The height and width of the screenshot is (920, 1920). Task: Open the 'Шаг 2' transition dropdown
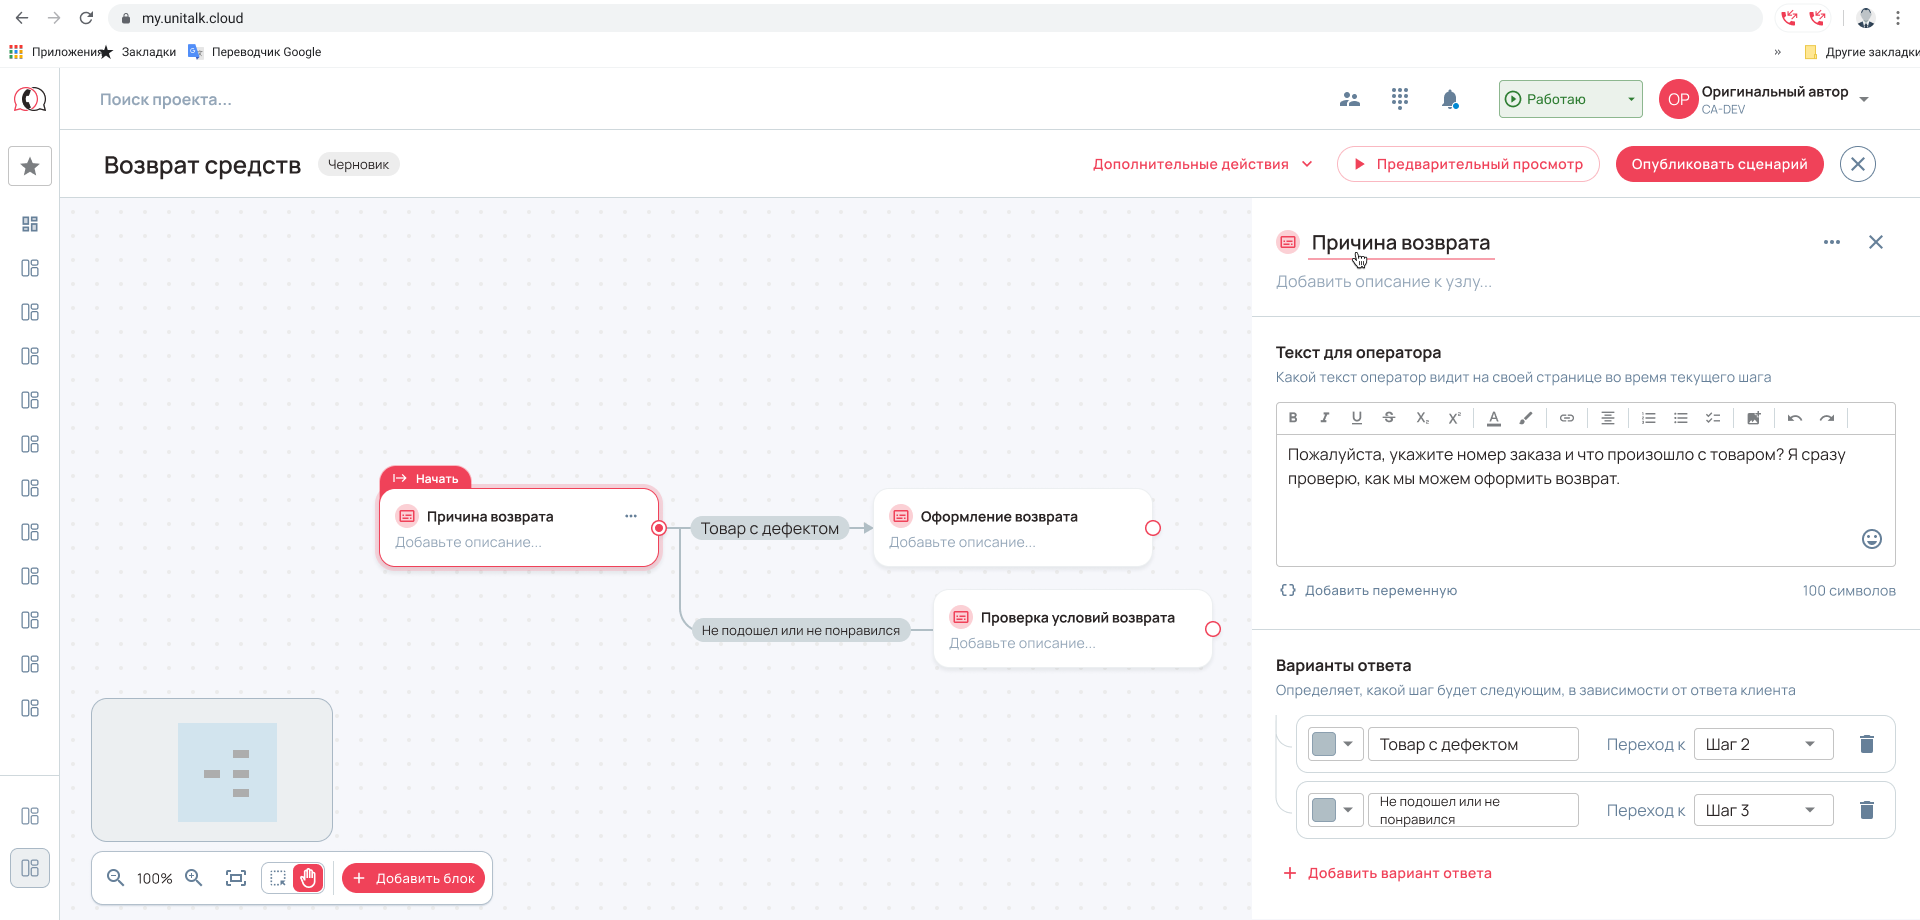pos(1763,744)
